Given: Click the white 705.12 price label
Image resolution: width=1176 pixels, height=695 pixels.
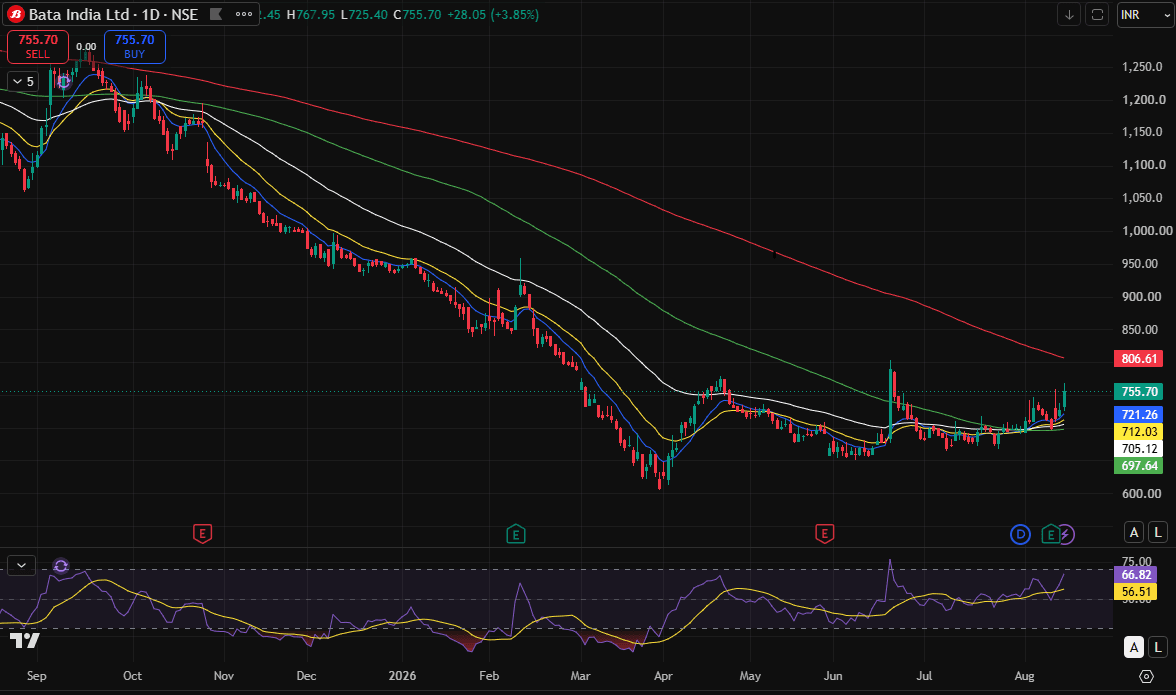Looking at the screenshot, I should tap(1139, 448).
